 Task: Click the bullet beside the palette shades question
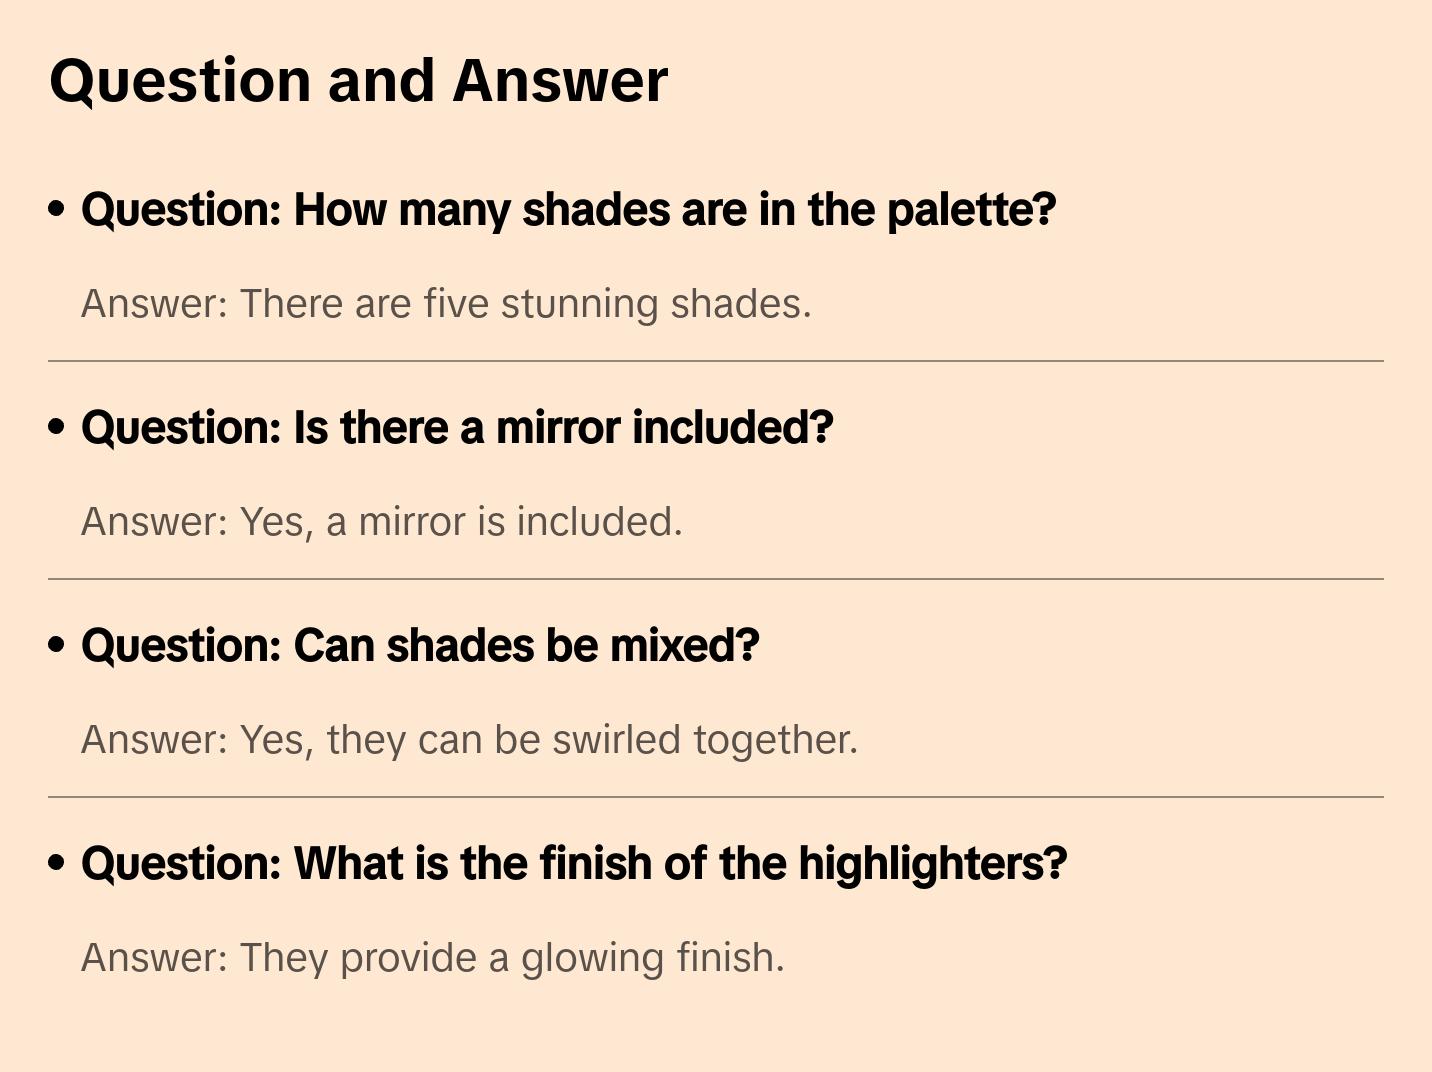coord(57,209)
